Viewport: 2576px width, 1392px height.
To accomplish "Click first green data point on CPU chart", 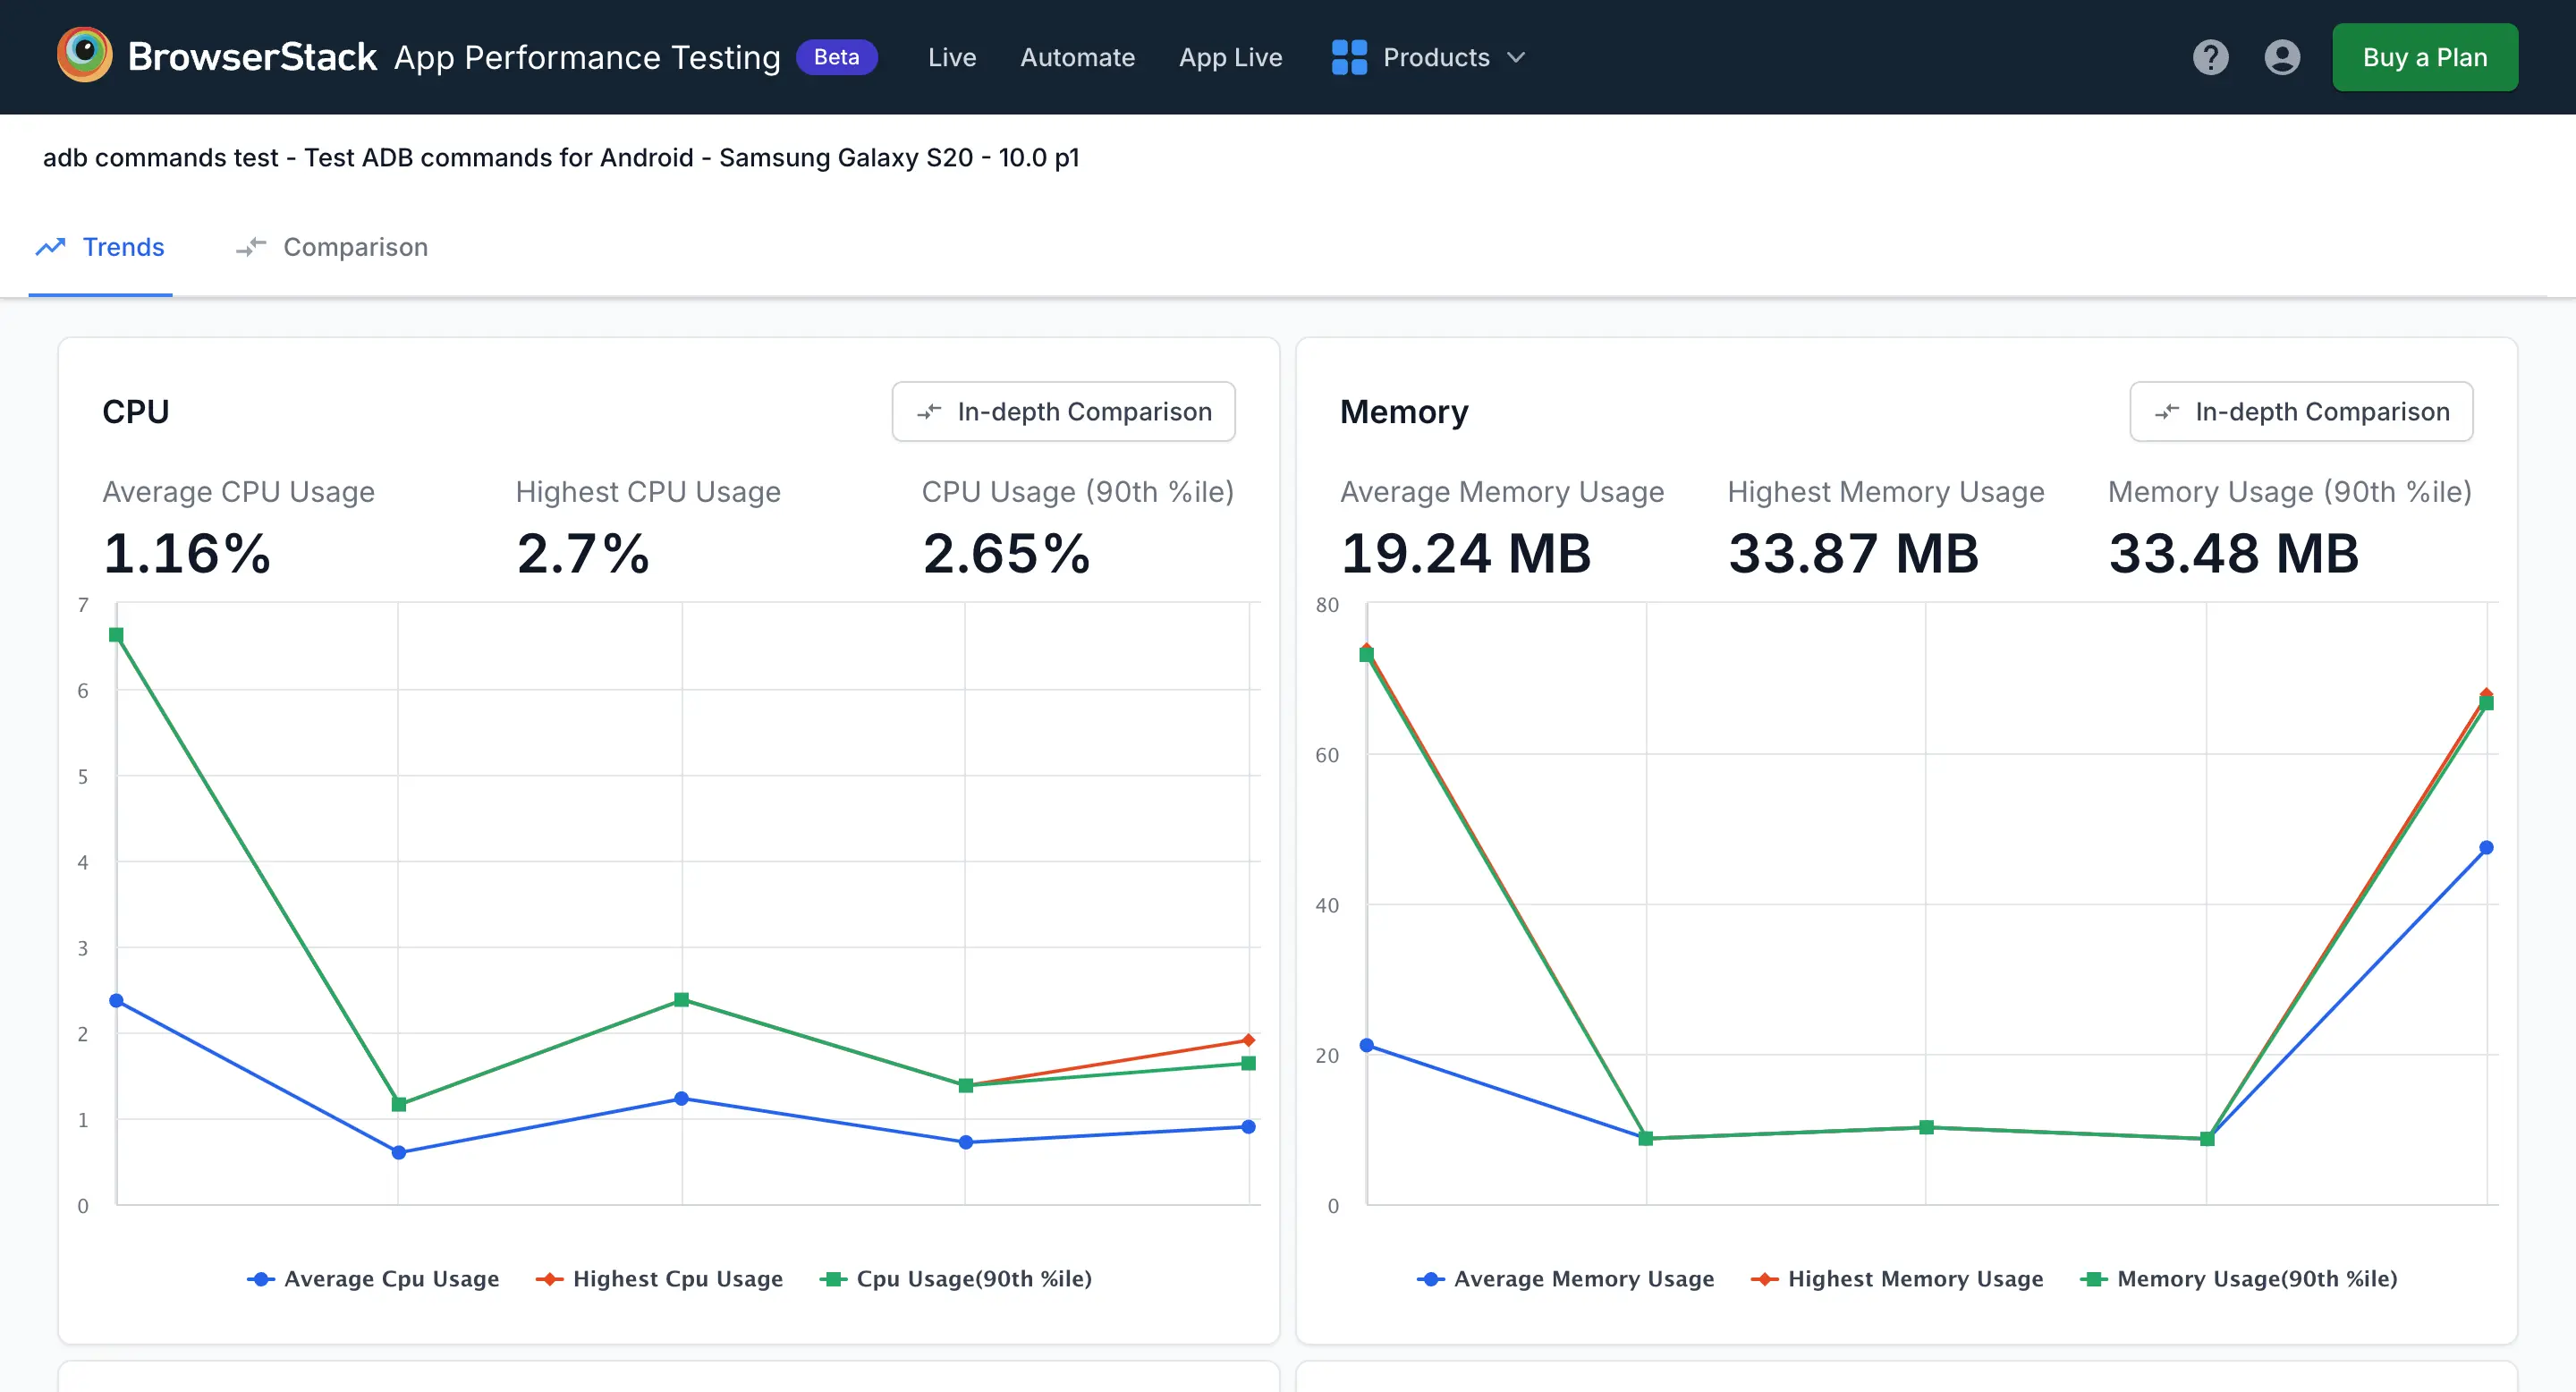I will tap(116, 635).
